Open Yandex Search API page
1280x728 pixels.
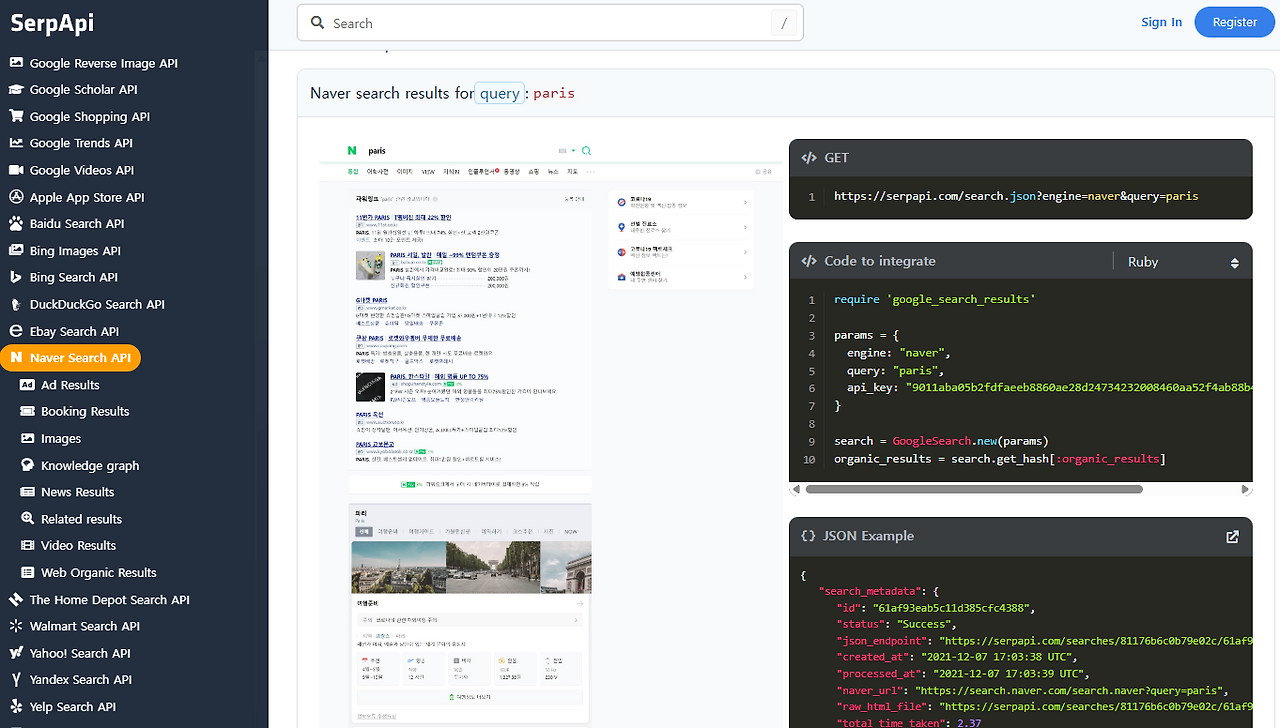click(81, 680)
